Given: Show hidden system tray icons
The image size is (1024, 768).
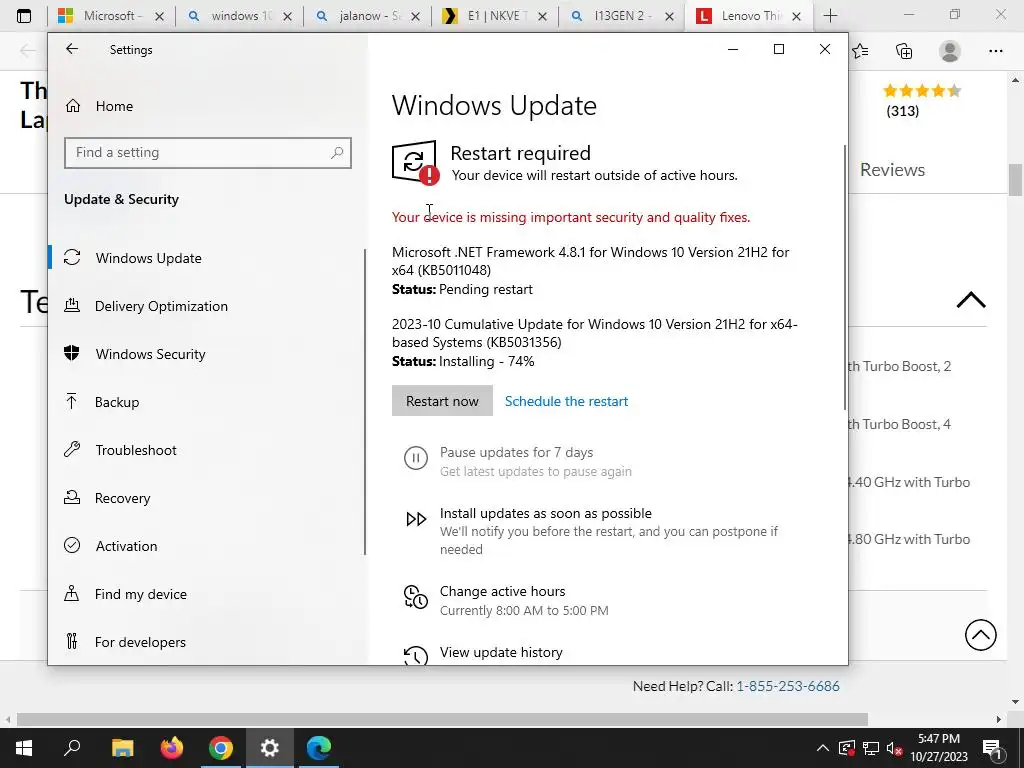Looking at the screenshot, I should coord(822,748).
